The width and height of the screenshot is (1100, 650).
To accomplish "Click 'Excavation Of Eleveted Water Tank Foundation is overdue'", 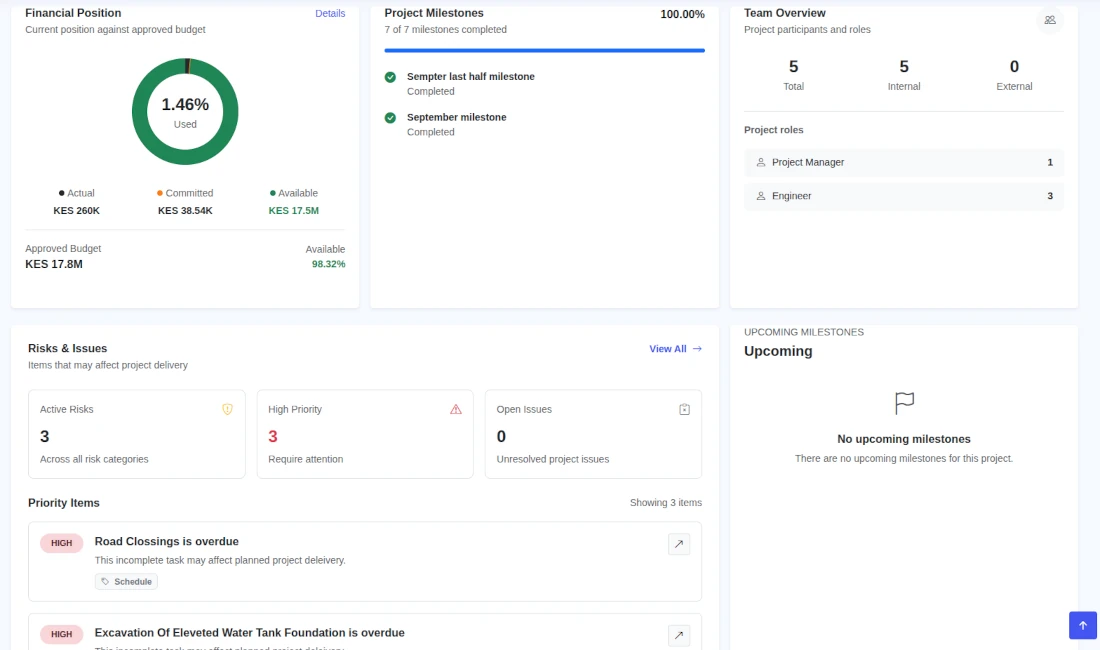I will tap(250, 632).
